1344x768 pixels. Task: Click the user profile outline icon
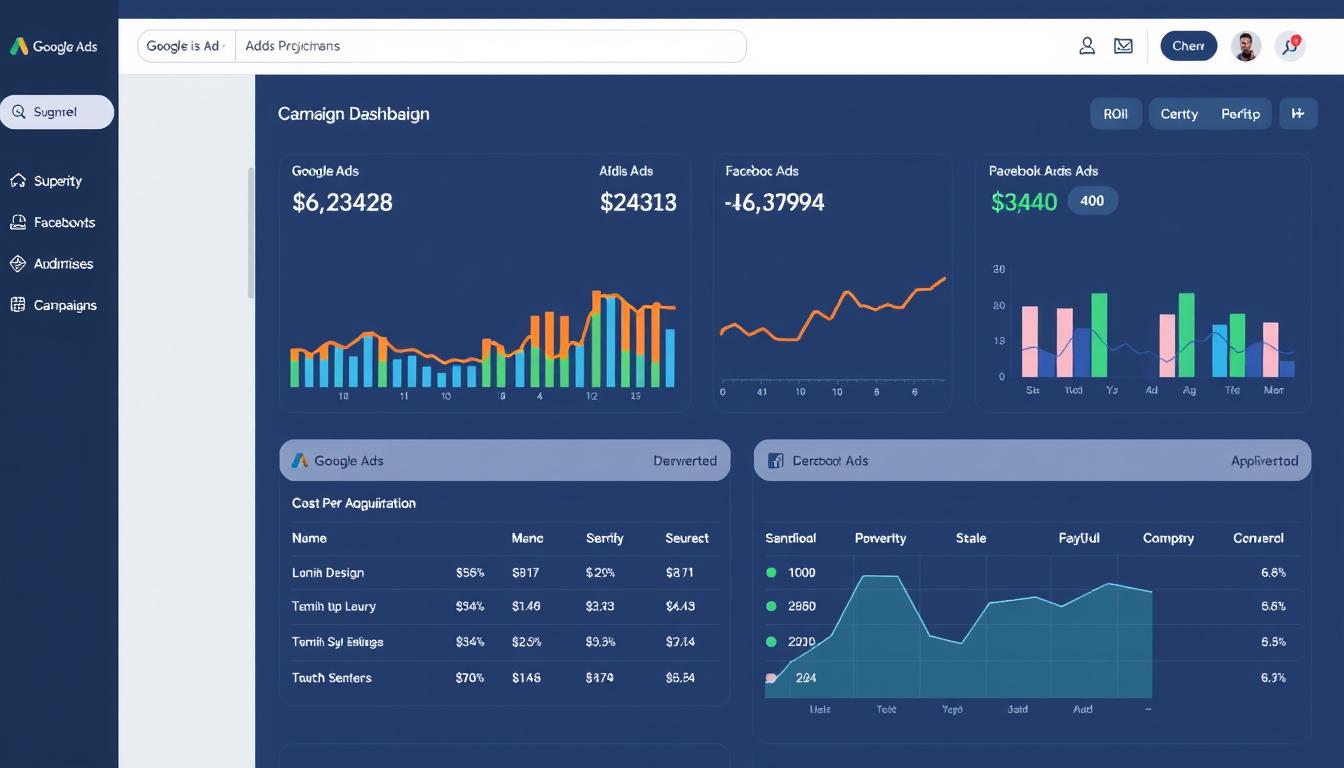[x=1087, y=46]
